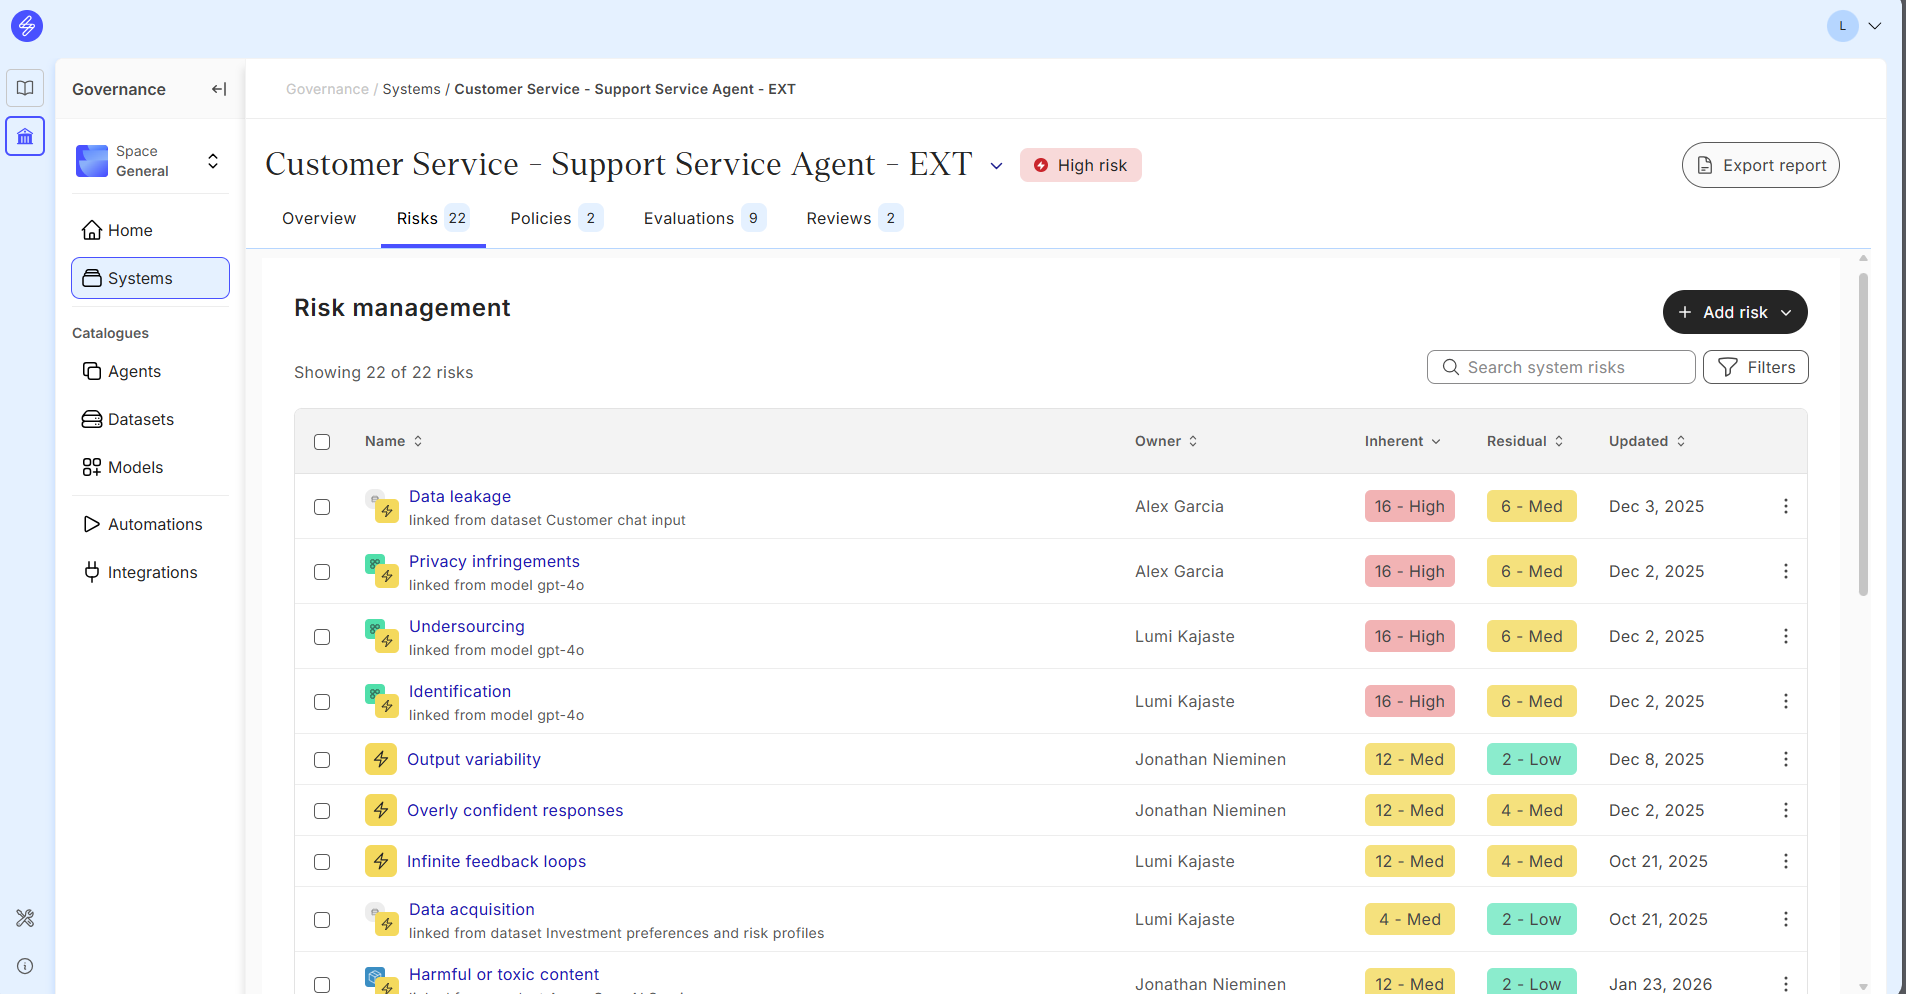The height and width of the screenshot is (994, 1906).
Task: Click the governance building icon in left rail
Action: pos(25,136)
